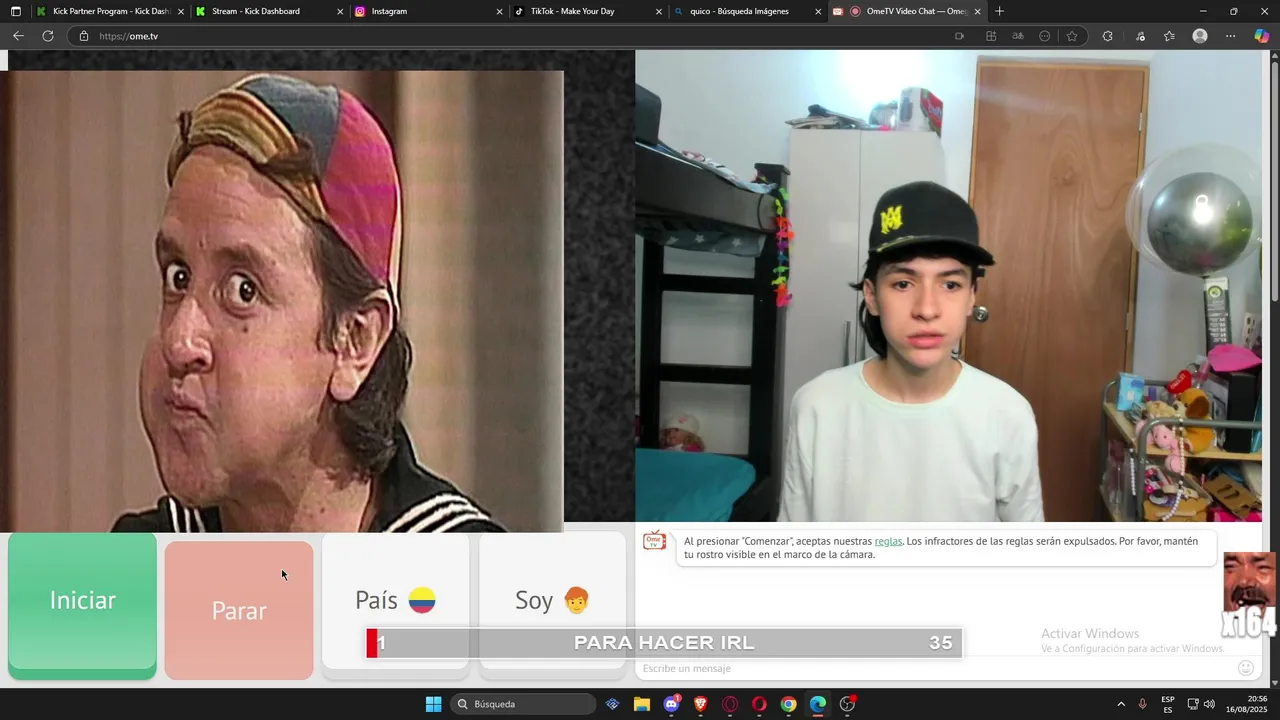This screenshot has width=1280, height=720.
Task: Open OBS Studio from the taskbar
Action: [847, 704]
